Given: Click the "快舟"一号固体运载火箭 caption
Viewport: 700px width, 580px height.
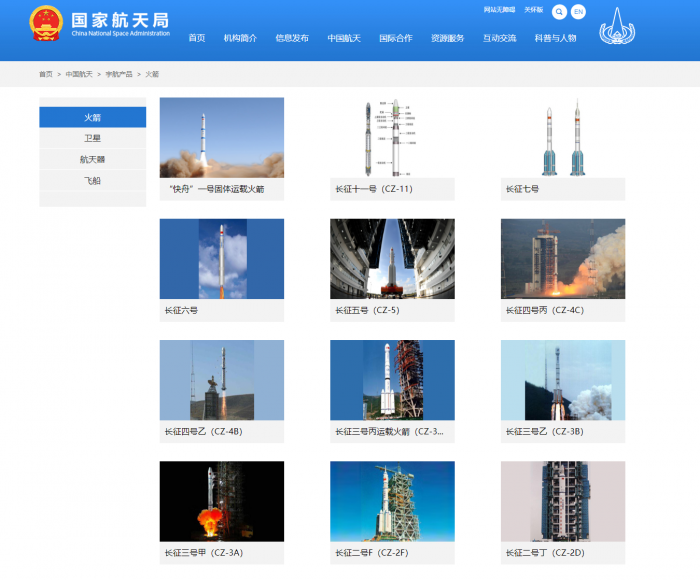Looking at the screenshot, I should 217,189.
